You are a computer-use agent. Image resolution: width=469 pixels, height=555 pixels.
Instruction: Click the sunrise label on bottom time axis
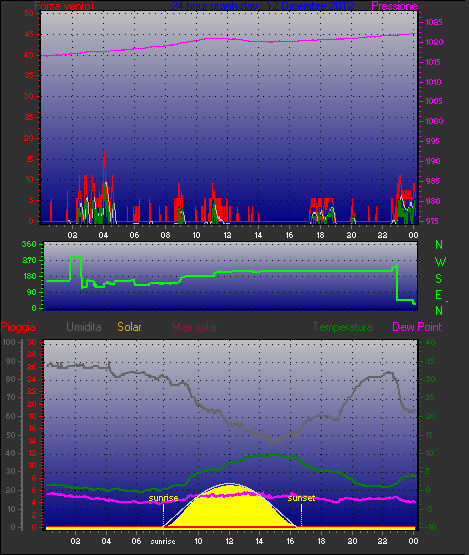163,542
